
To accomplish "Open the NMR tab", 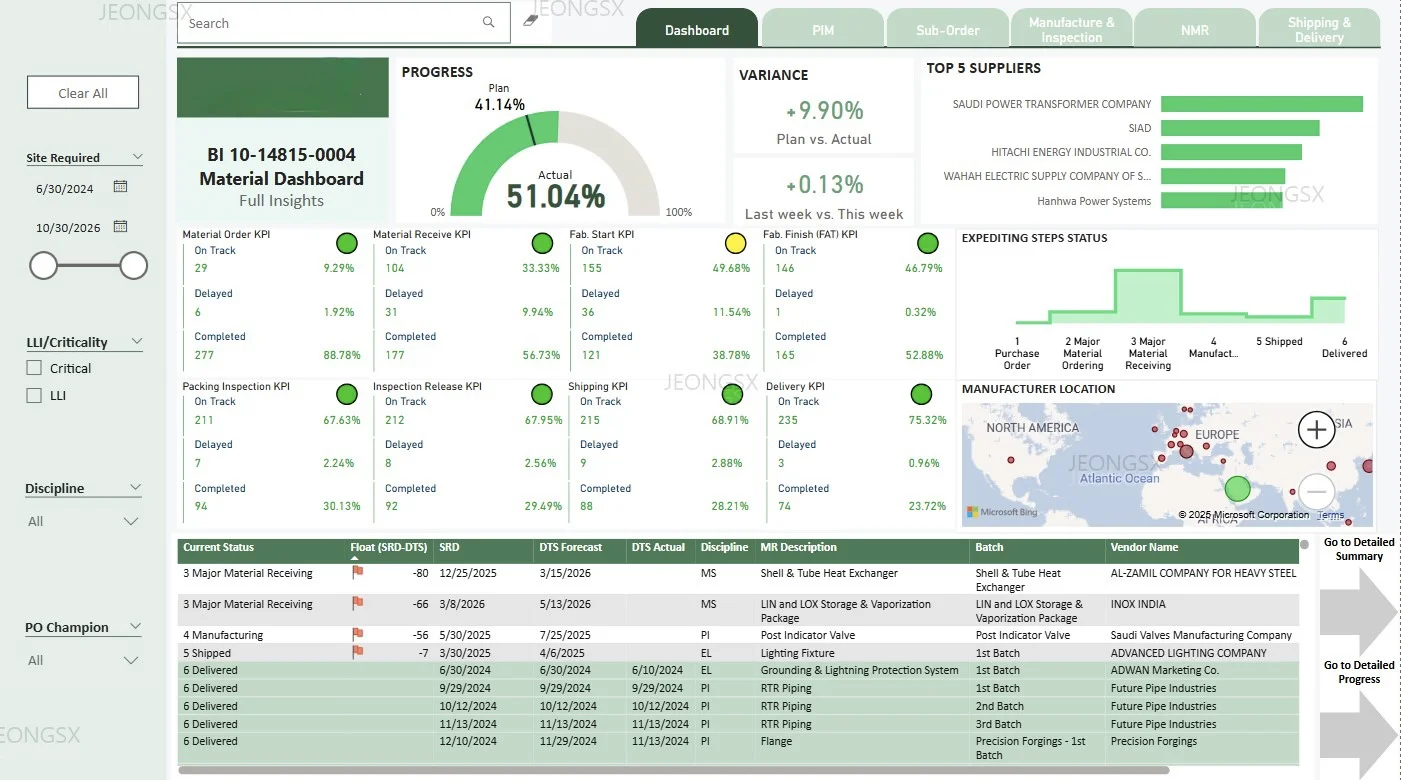I will click(x=1195, y=28).
